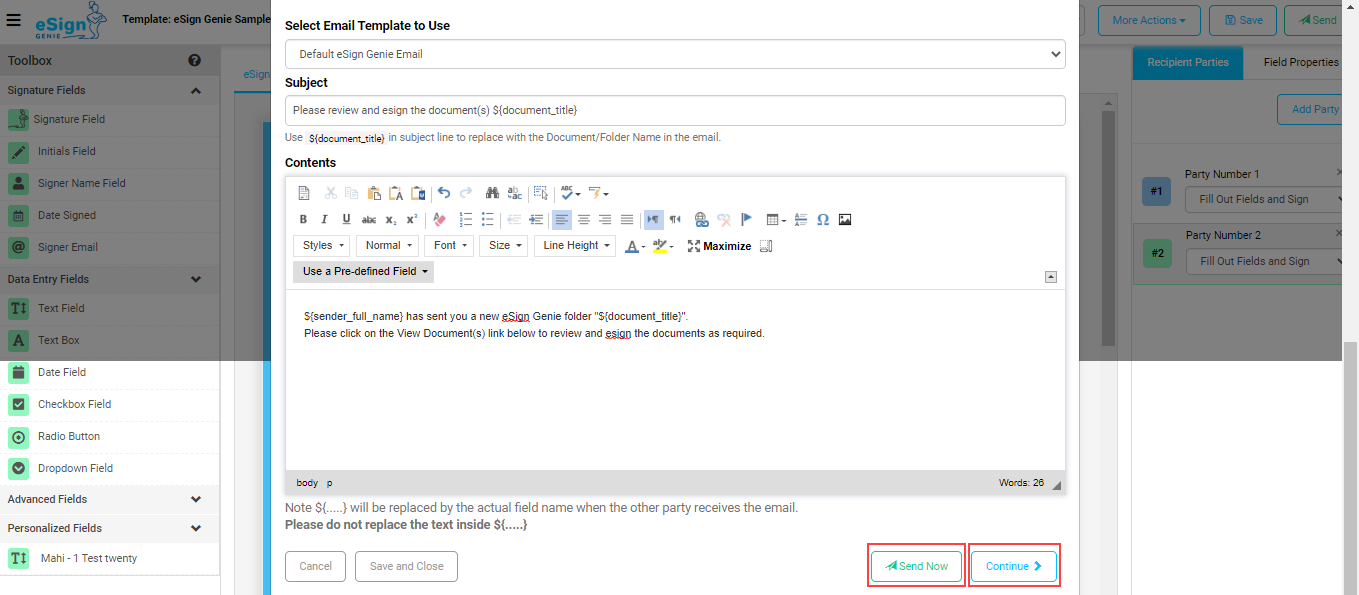
Task: Click Save and Close
Action: [406, 566]
